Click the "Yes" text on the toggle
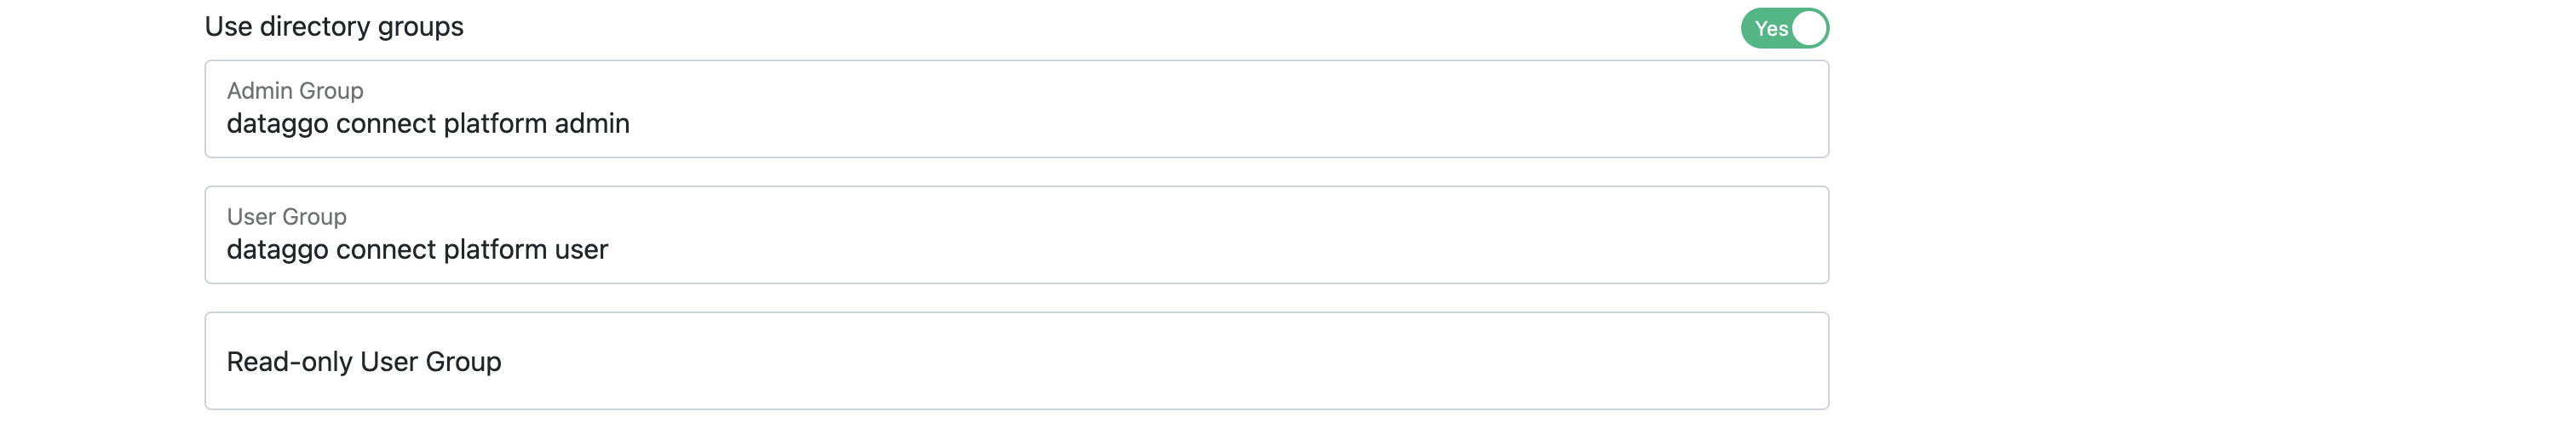This screenshot has width=2576, height=440. (x=1770, y=29)
